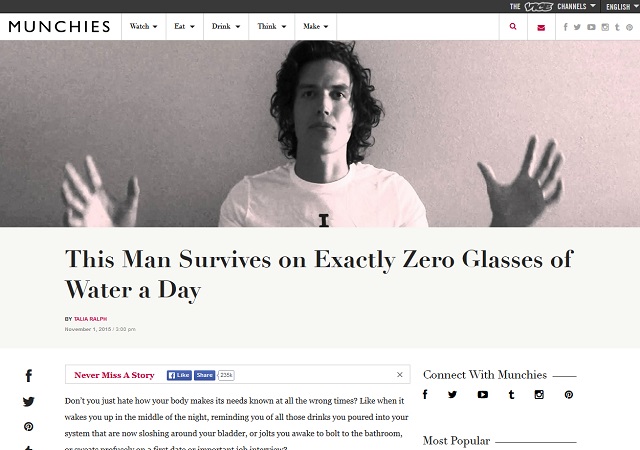The height and width of the screenshot is (450, 640).
Task: Share article via left sidebar Facebook icon
Action: (x=29, y=375)
